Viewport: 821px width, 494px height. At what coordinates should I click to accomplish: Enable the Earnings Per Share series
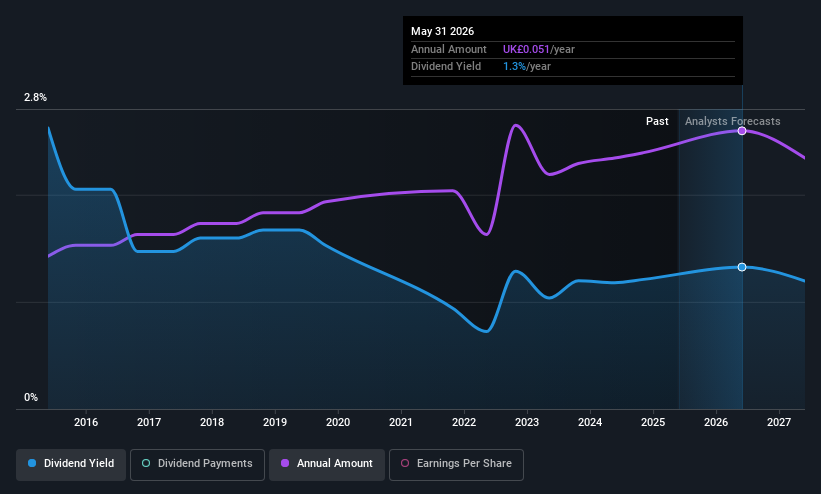456,465
